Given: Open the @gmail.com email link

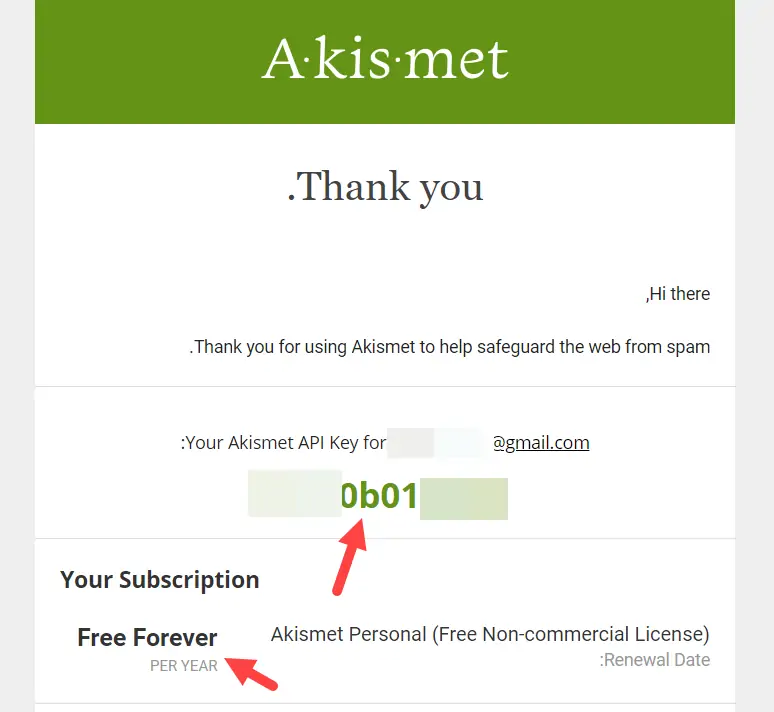Looking at the screenshot, I should point(541,442).
